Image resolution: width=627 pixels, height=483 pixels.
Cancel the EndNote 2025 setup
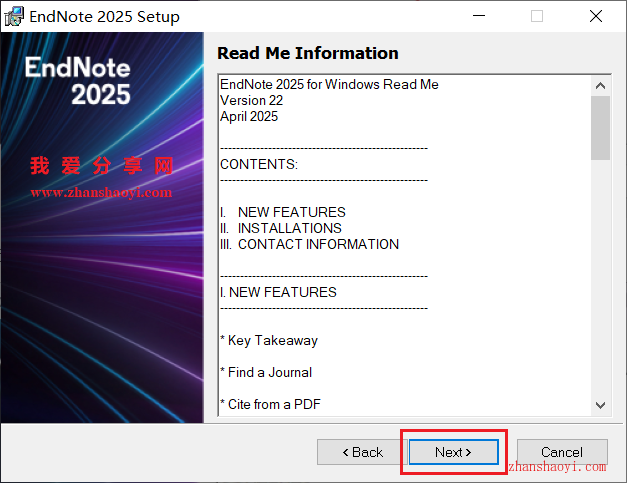click(x=562, y=452)
